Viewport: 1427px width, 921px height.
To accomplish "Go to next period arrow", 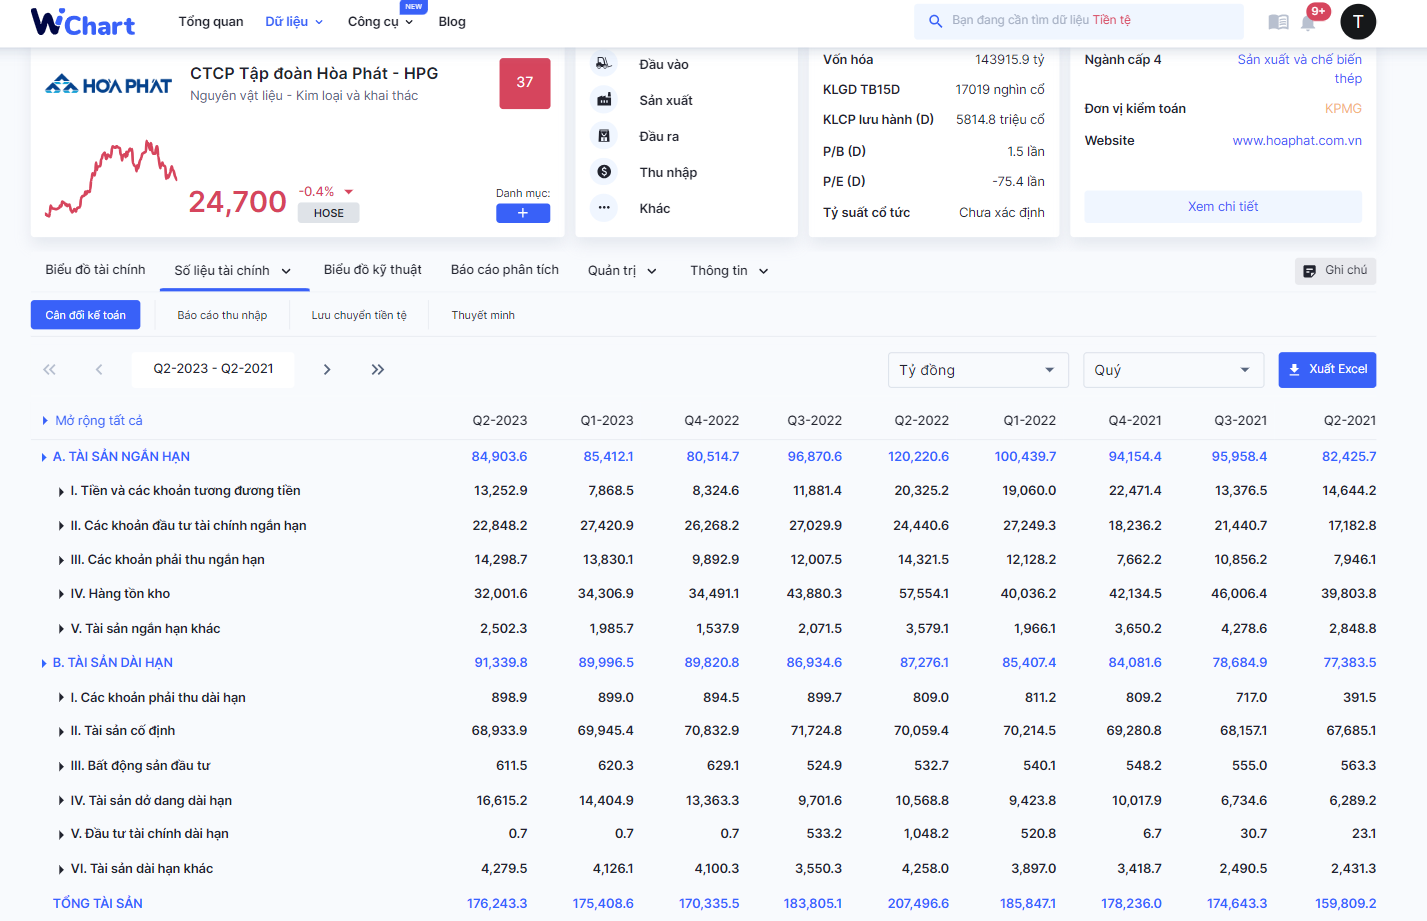I will tap(327, 369).
